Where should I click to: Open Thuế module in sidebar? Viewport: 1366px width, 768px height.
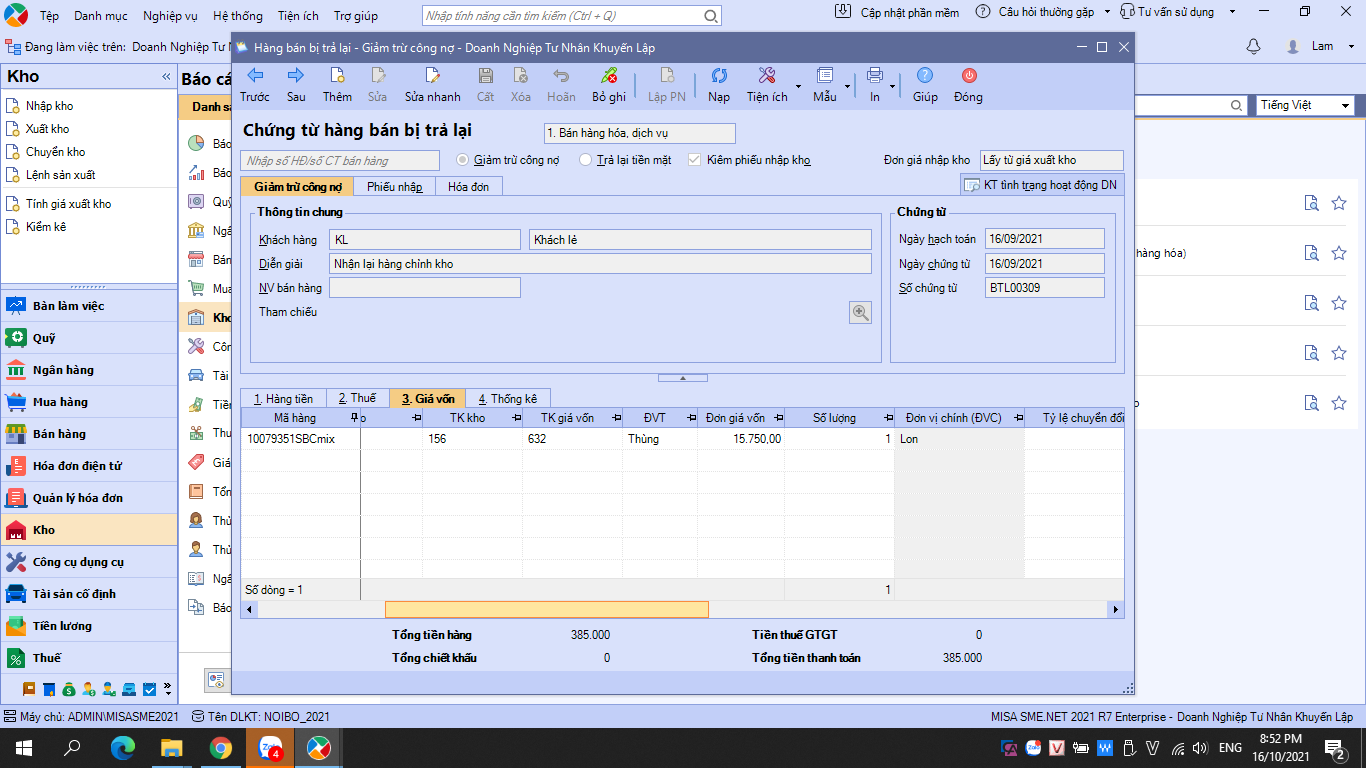tap(89, 658)
